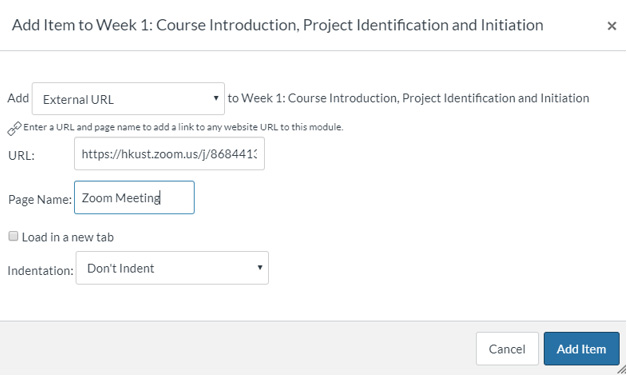Image resolution: width=627 pixels, height=381 pixels.
Task: Confirm with the Add Item button
Action: pyautogui.click(x=581, y=349)
